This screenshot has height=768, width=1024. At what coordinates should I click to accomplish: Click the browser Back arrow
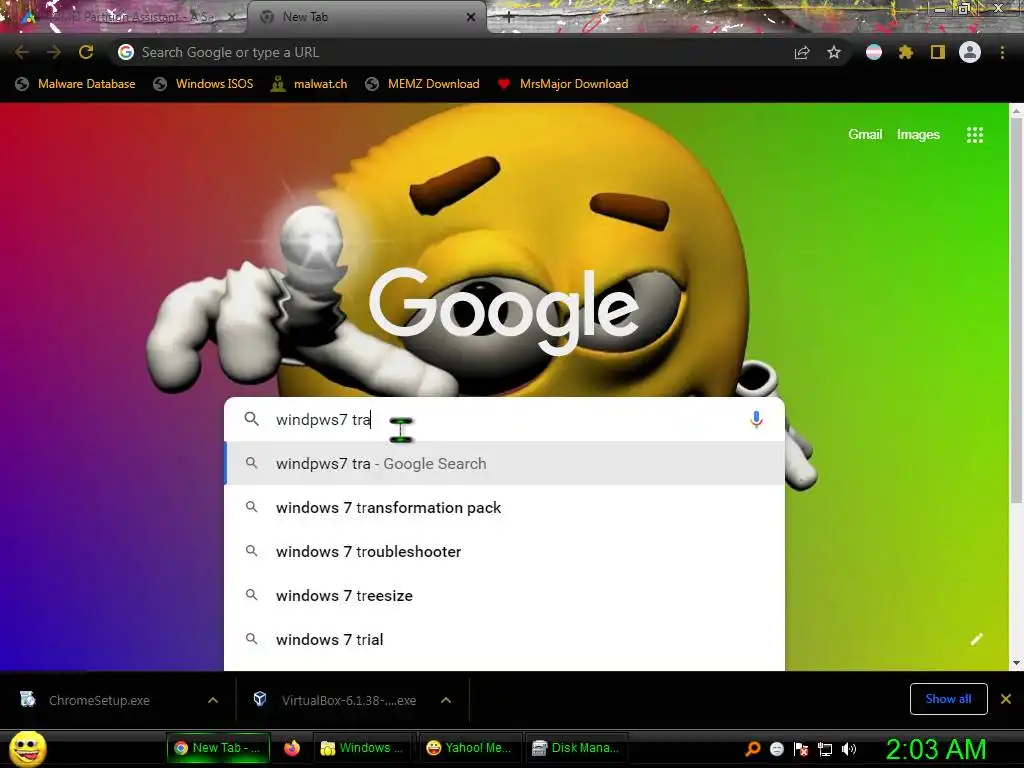(x=22, y=52)
